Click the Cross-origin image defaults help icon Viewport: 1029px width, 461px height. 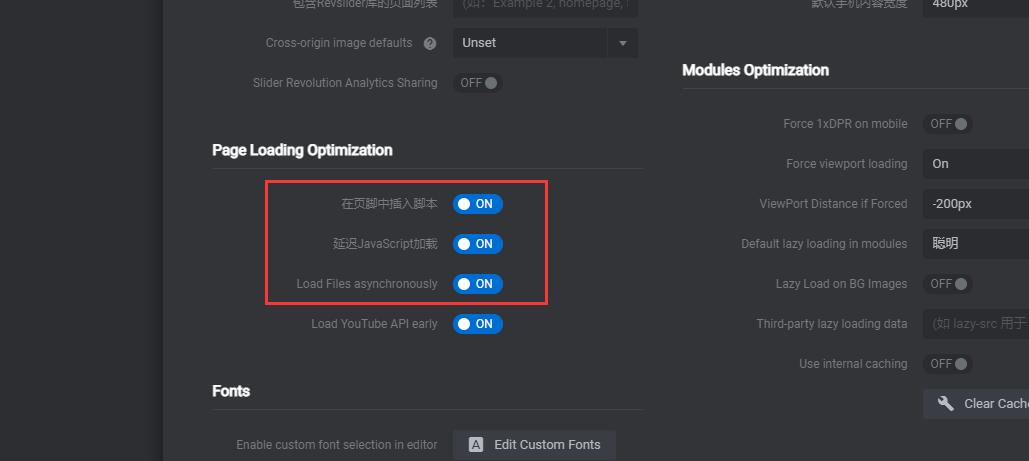[430, 43]
